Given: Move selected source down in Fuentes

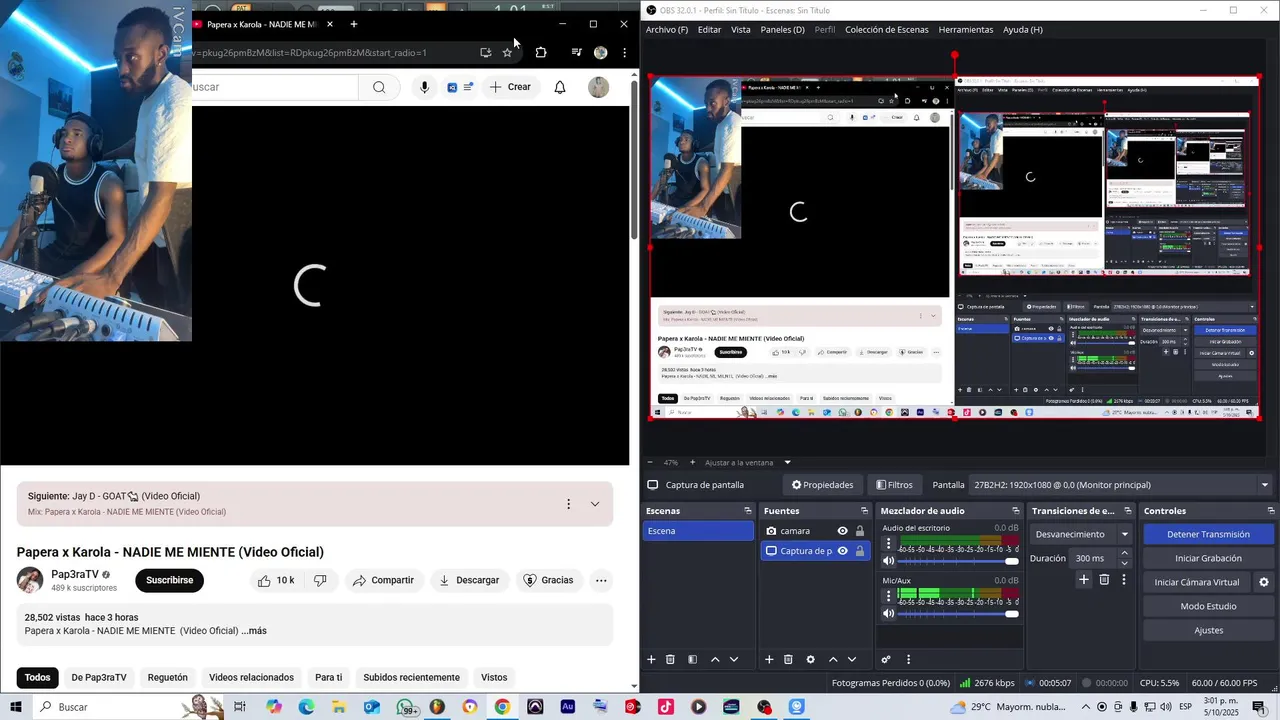Looking at the screenshot, I should [x=852, y=660].
